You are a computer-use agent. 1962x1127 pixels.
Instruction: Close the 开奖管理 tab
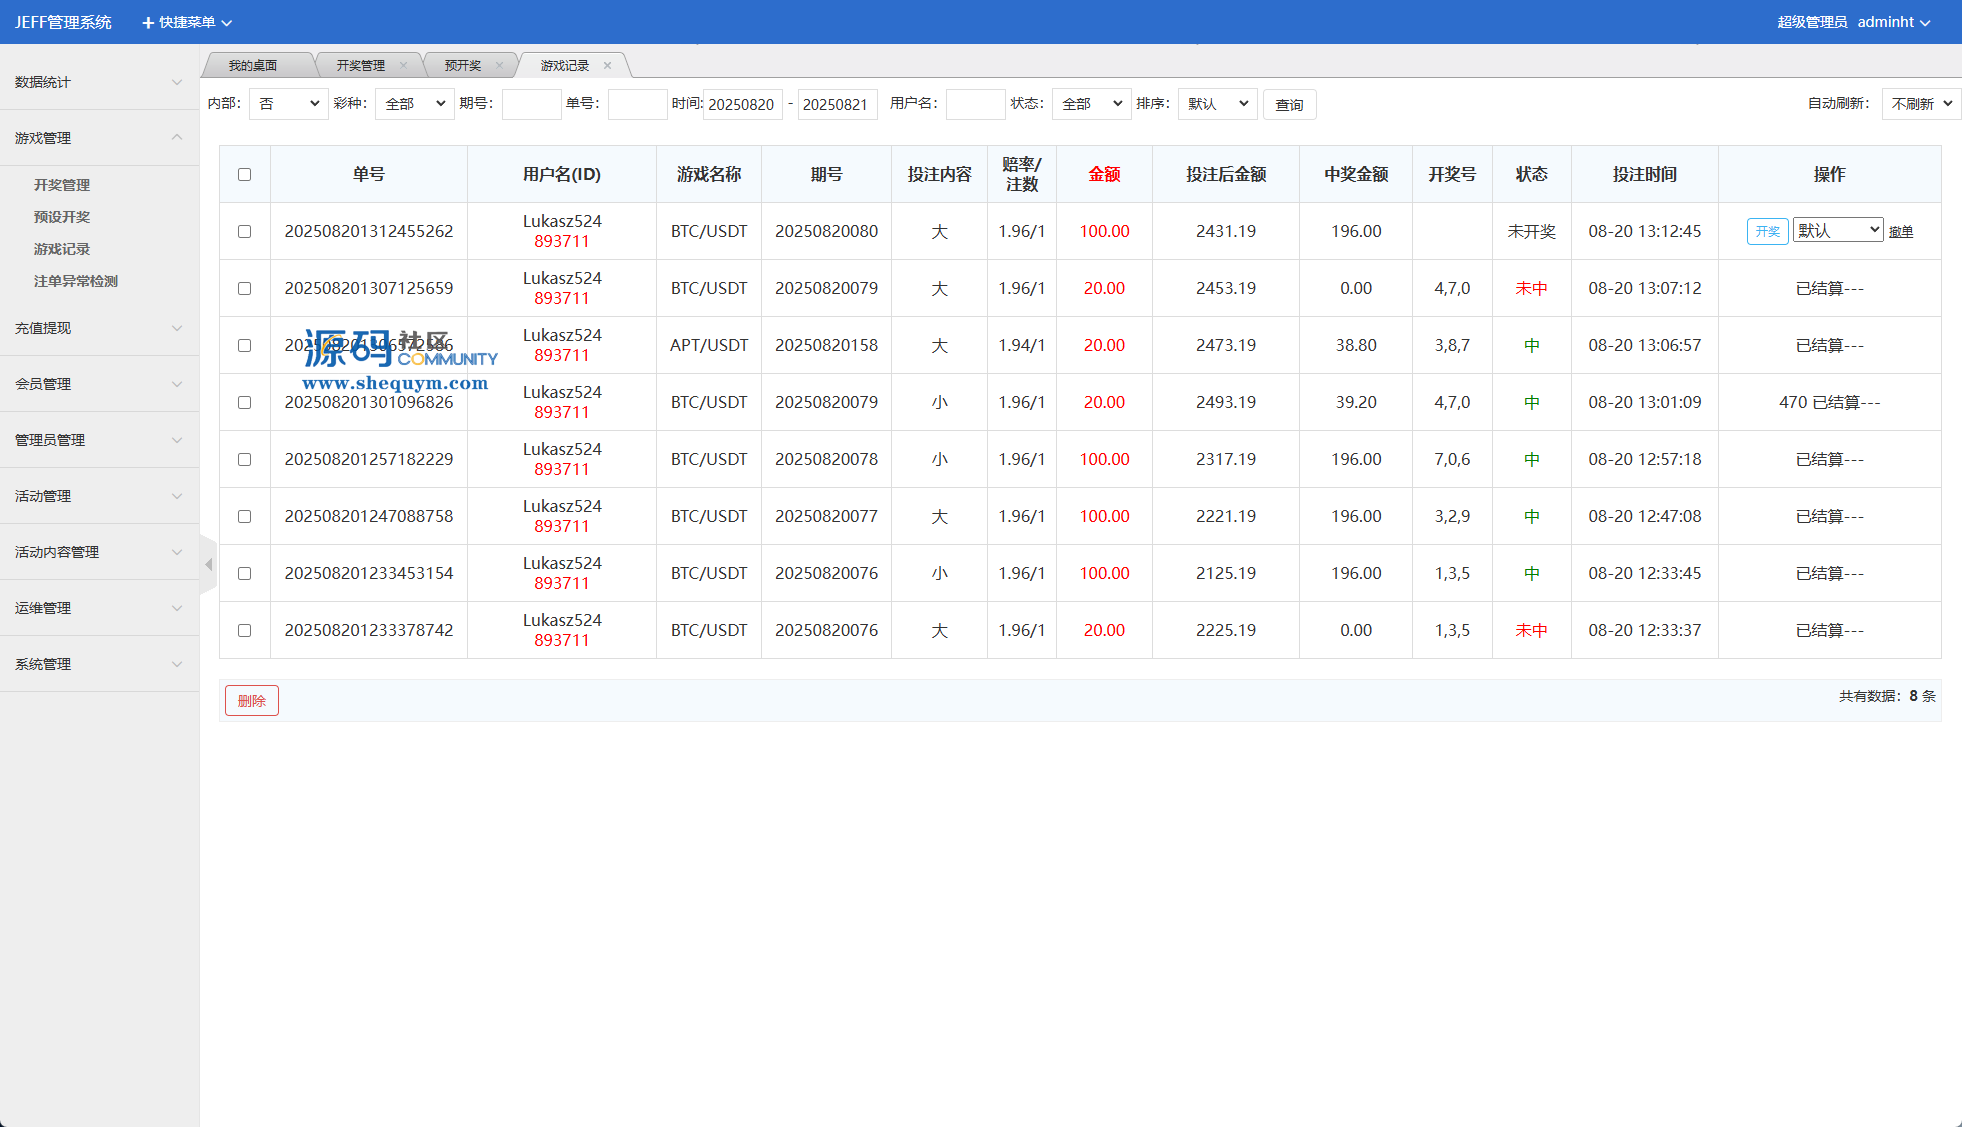(403, 66)
